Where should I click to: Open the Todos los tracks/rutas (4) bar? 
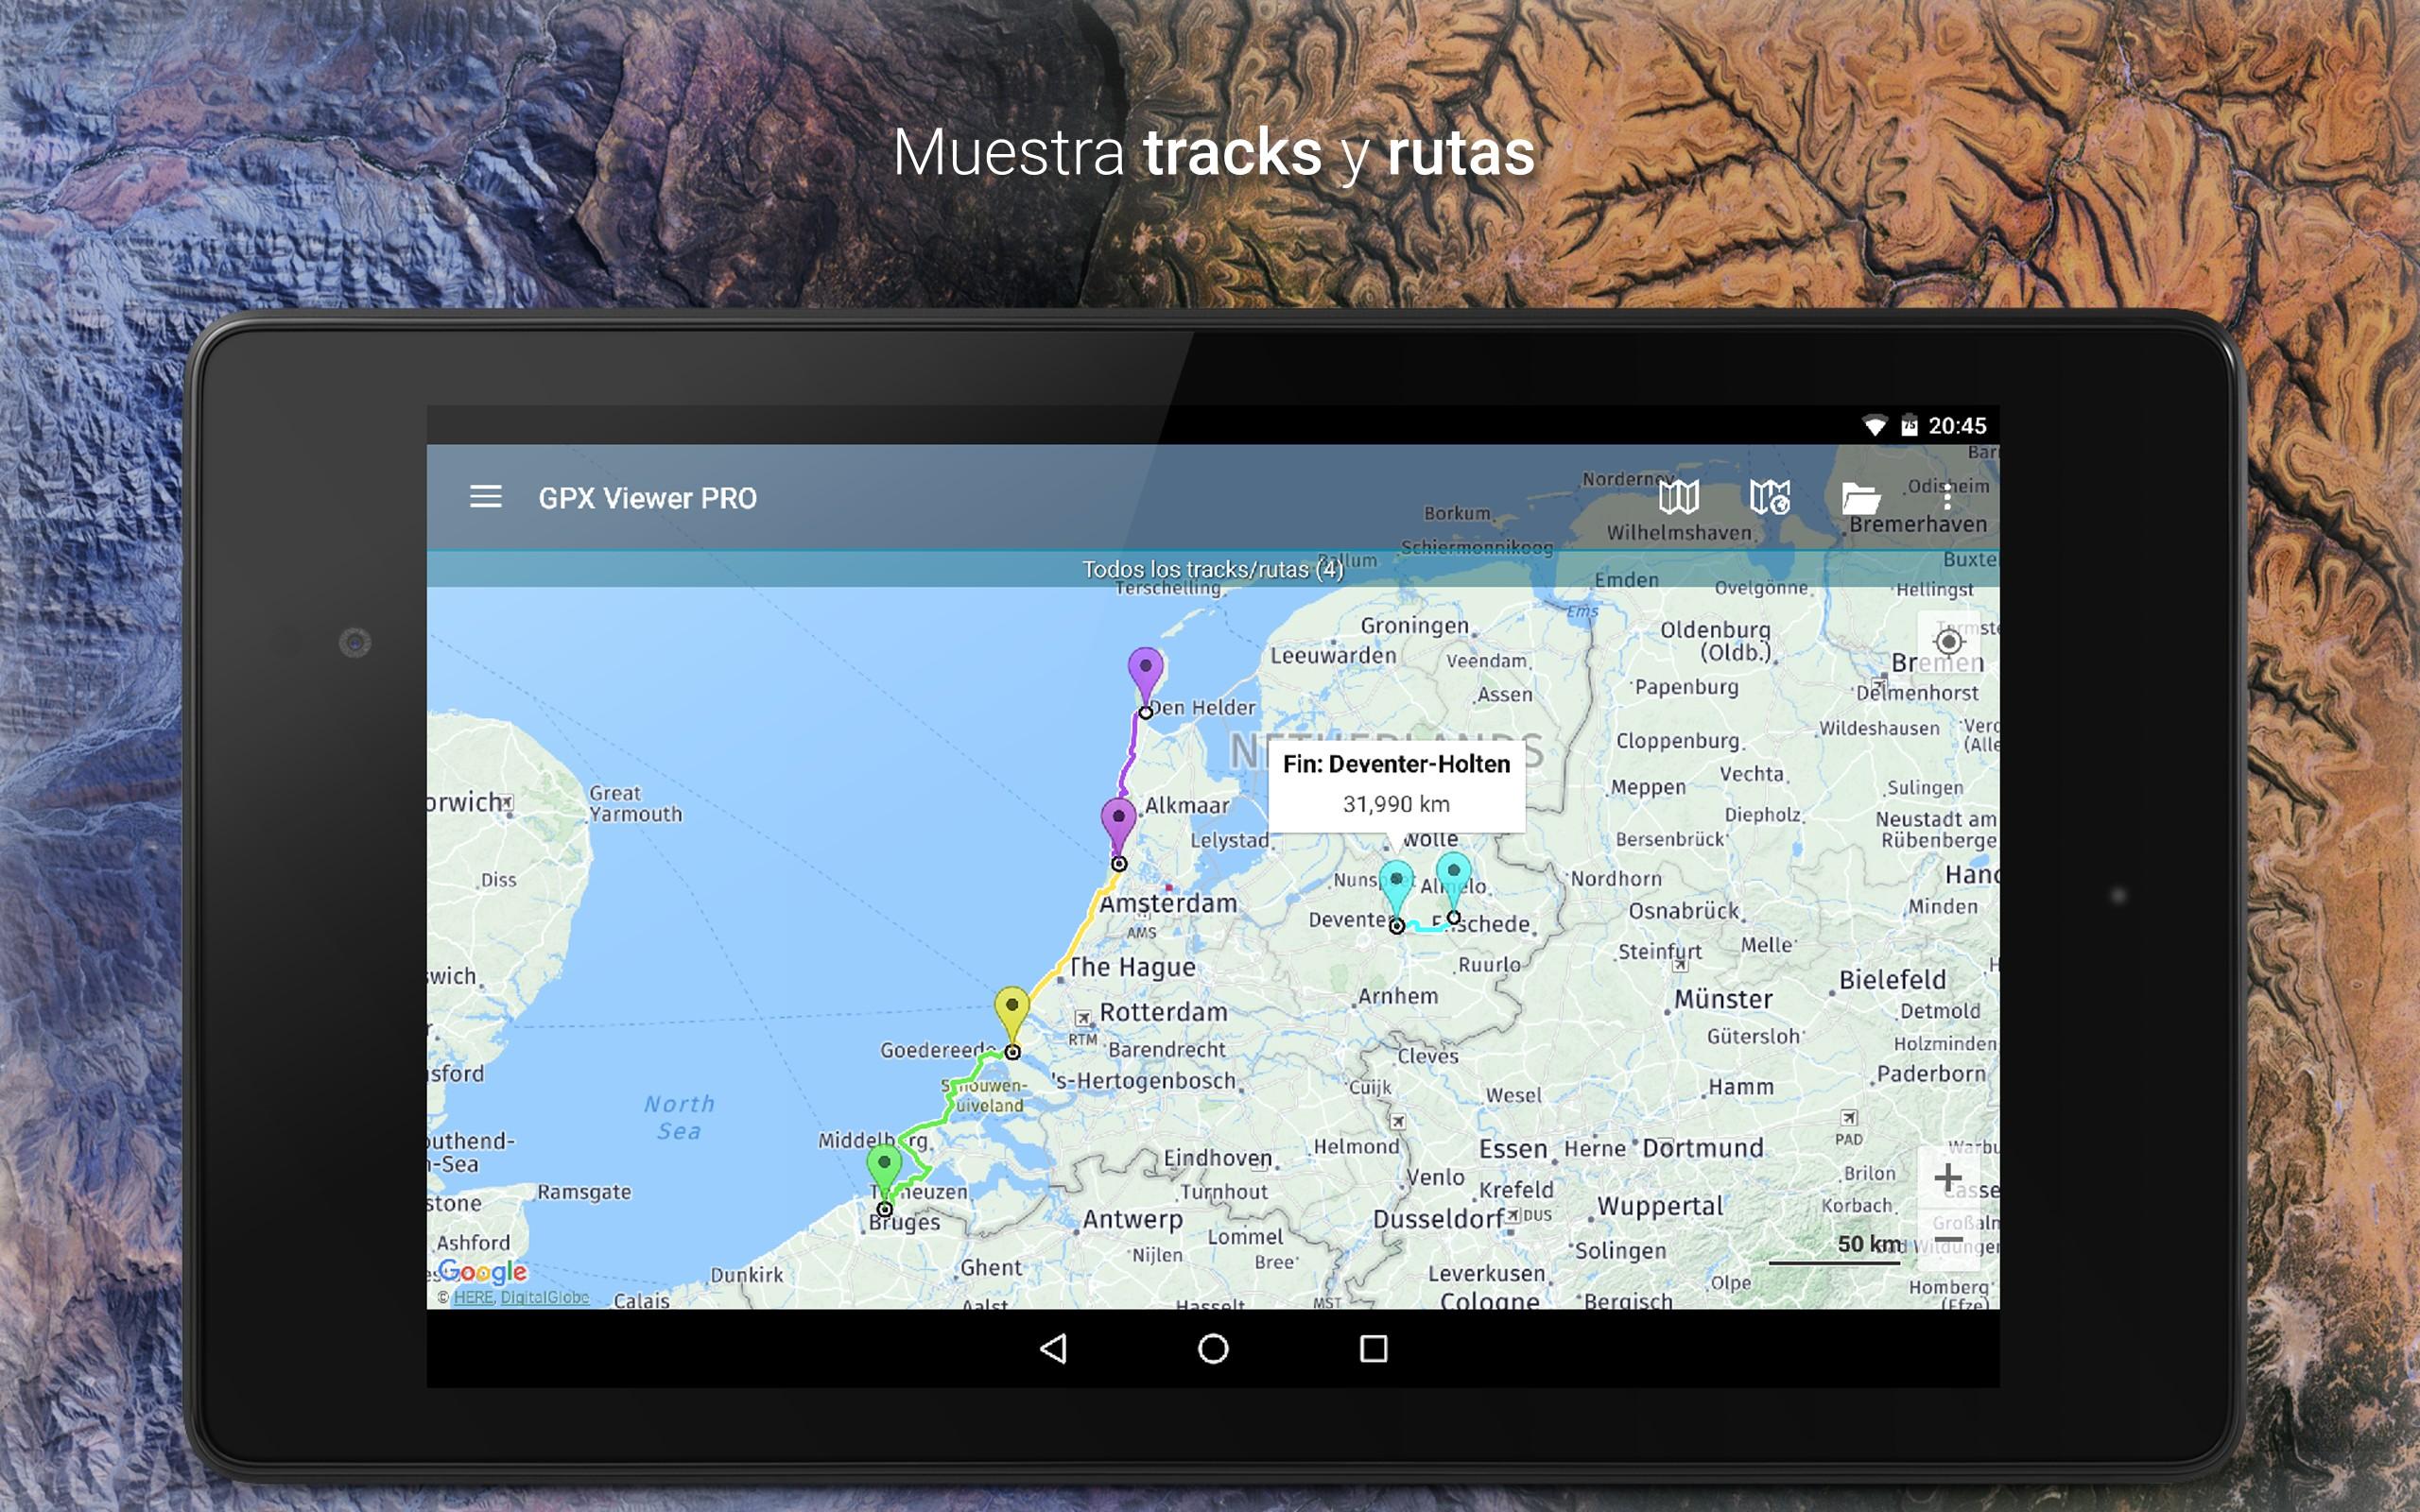click(x=1213, y=569)
